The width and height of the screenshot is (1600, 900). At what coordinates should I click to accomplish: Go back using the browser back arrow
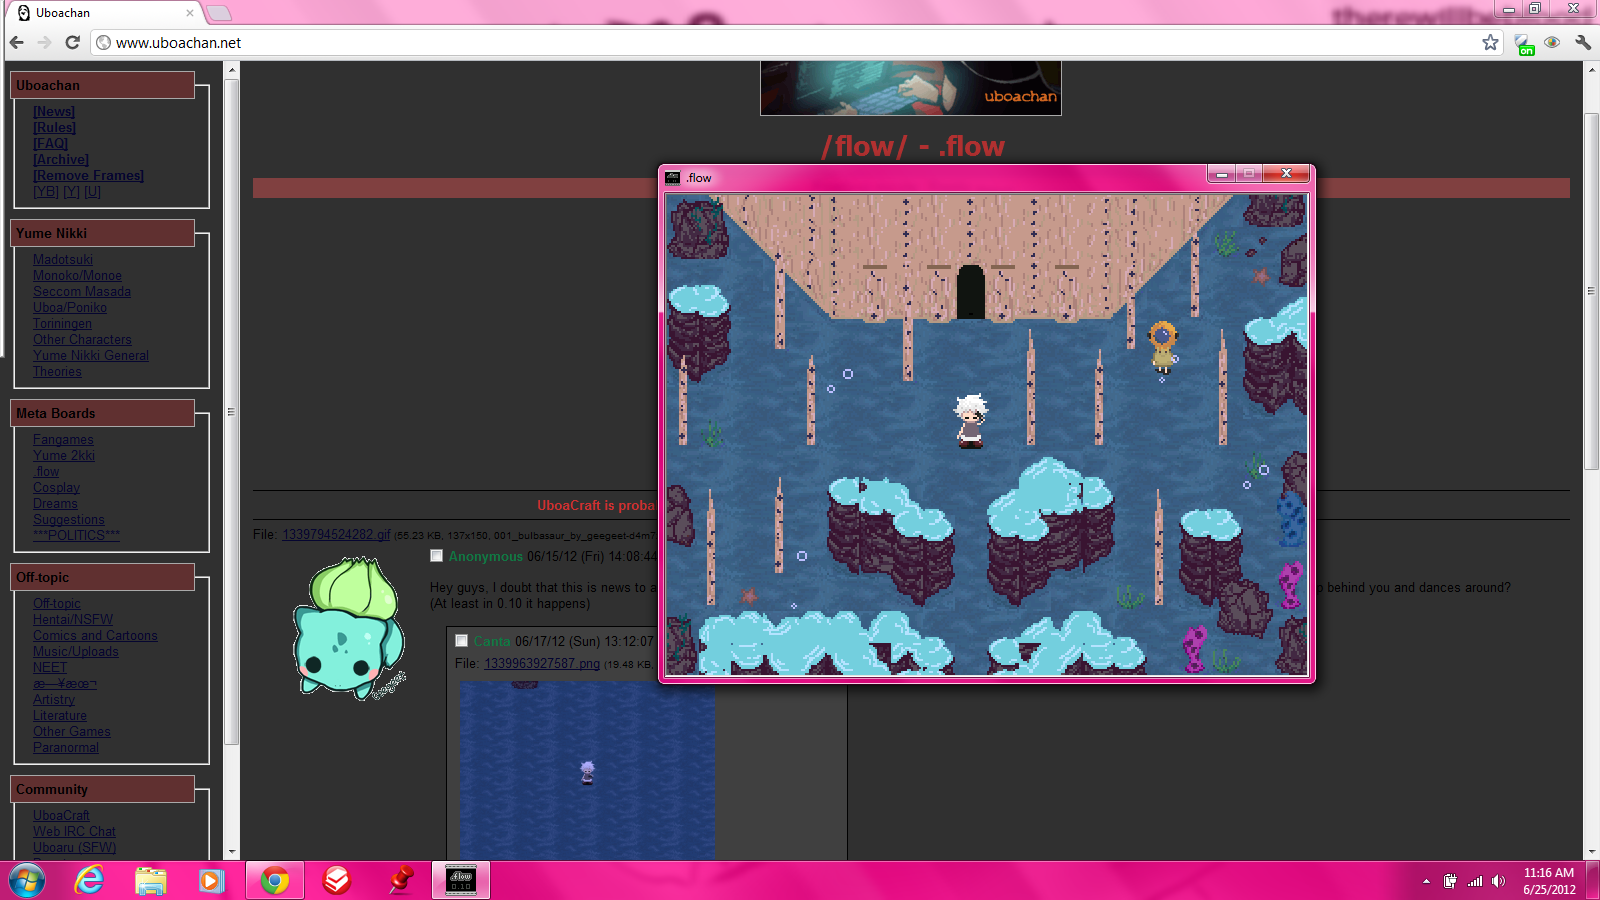17,43
